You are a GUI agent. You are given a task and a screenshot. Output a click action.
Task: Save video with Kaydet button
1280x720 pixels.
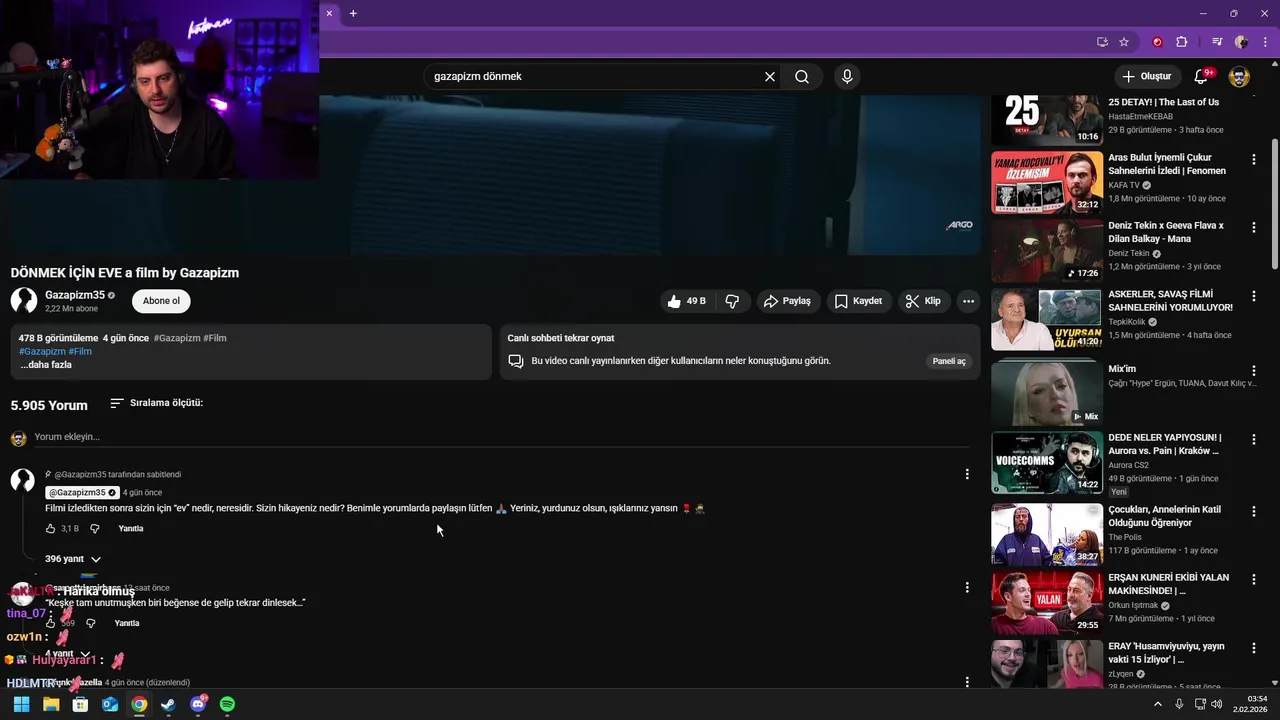[858, 301]
